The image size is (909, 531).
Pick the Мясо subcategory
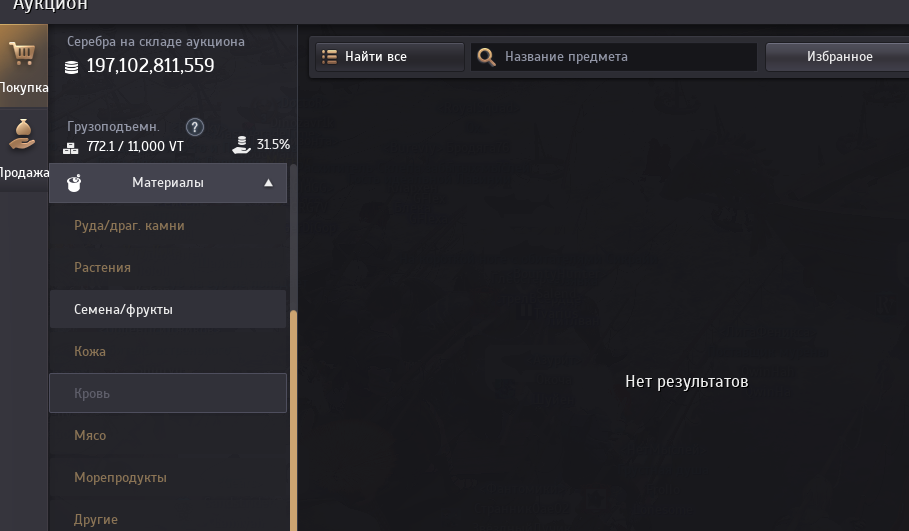(90, 436)
